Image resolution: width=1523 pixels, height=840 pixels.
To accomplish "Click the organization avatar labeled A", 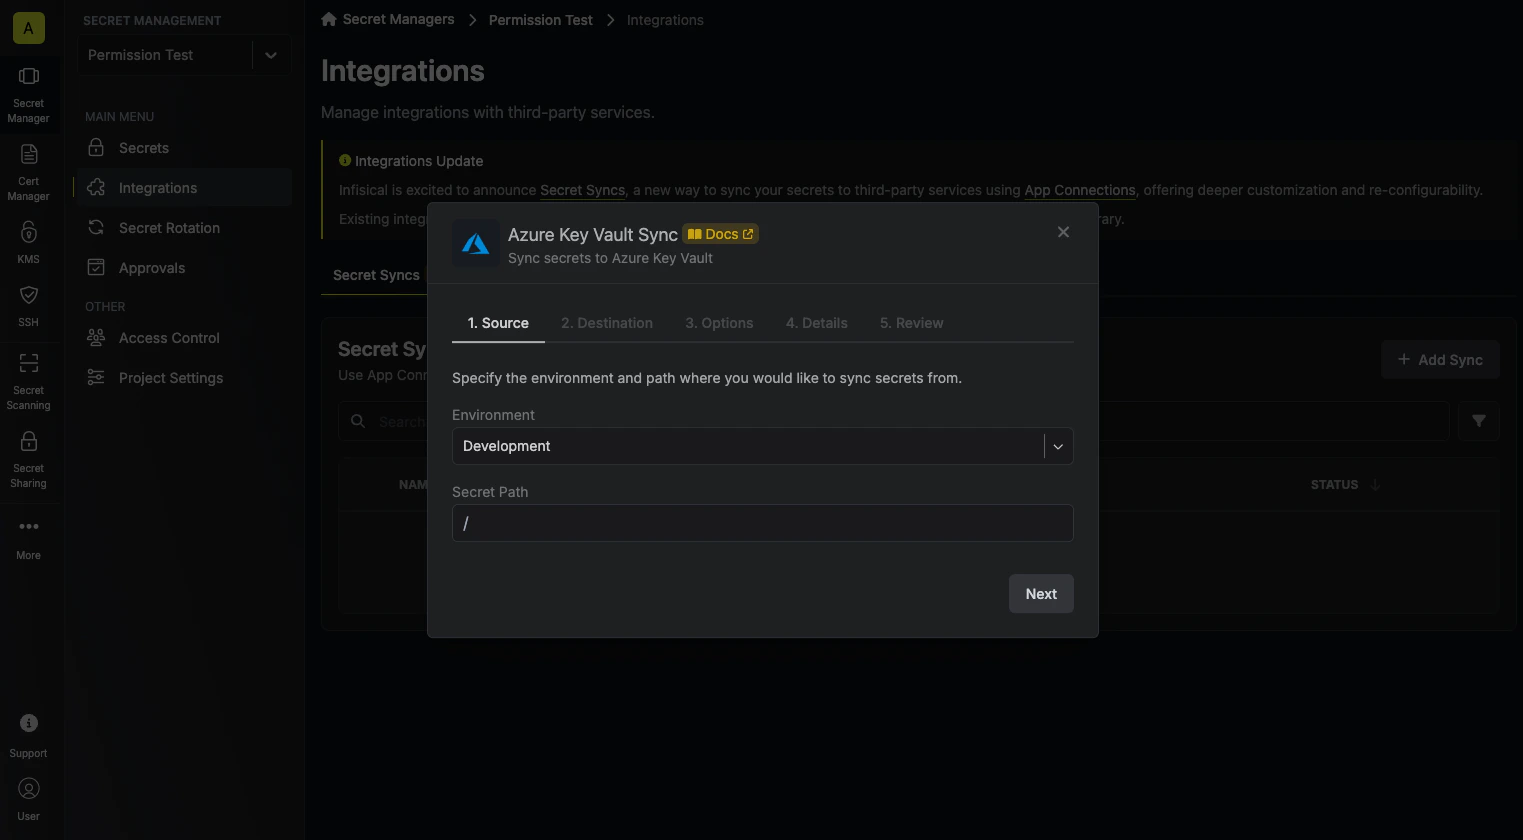I will 28,28.
